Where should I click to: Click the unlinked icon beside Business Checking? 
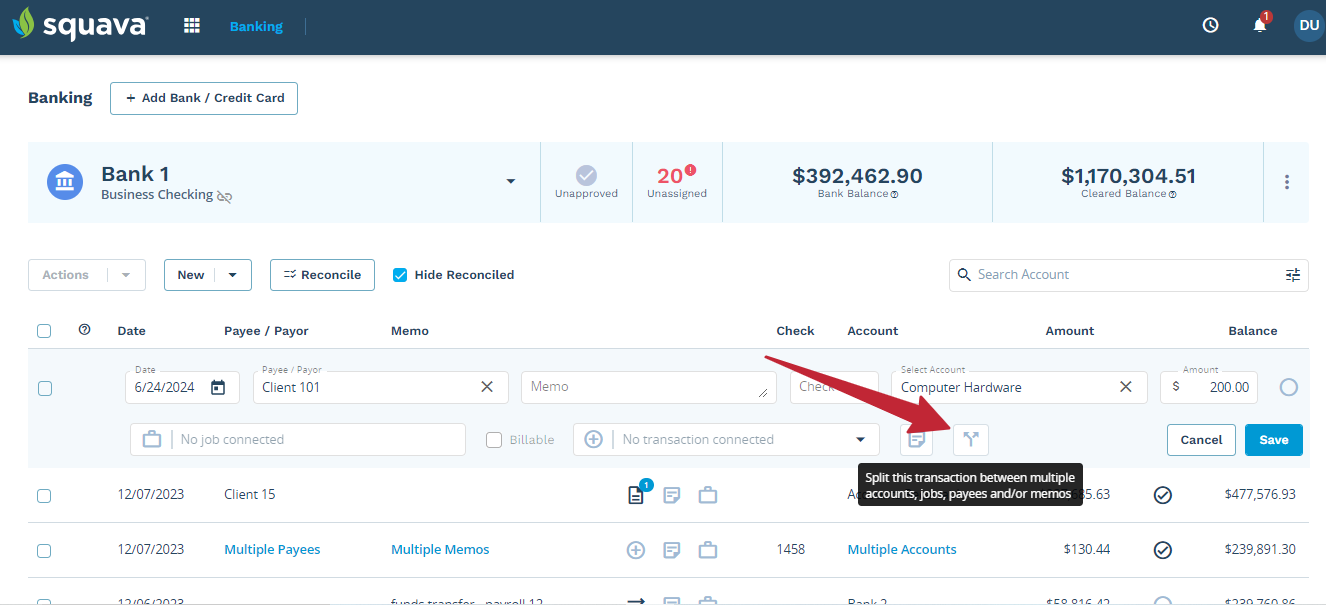[225, 196]
